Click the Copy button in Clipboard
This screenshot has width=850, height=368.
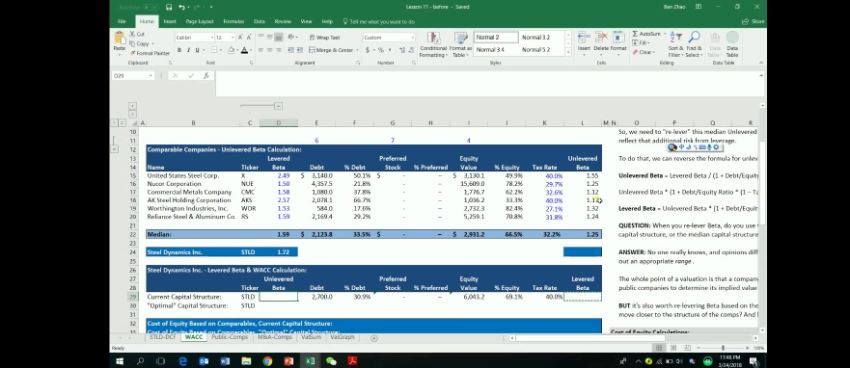pyautogui.click(x=140, y=43)
